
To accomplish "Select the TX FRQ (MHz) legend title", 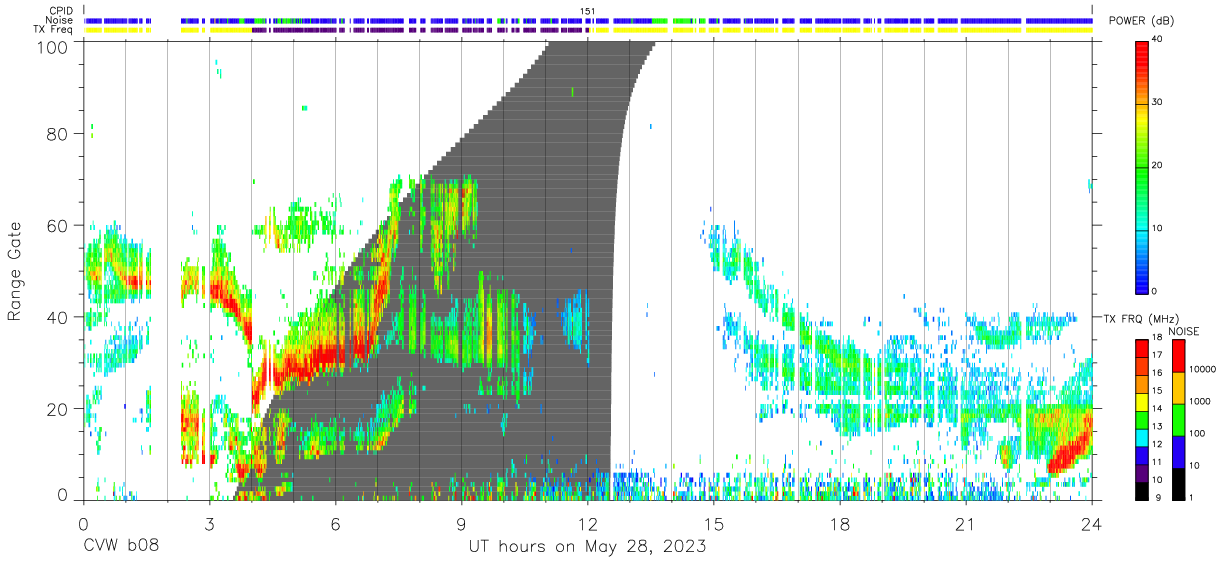I will 1140,319.
